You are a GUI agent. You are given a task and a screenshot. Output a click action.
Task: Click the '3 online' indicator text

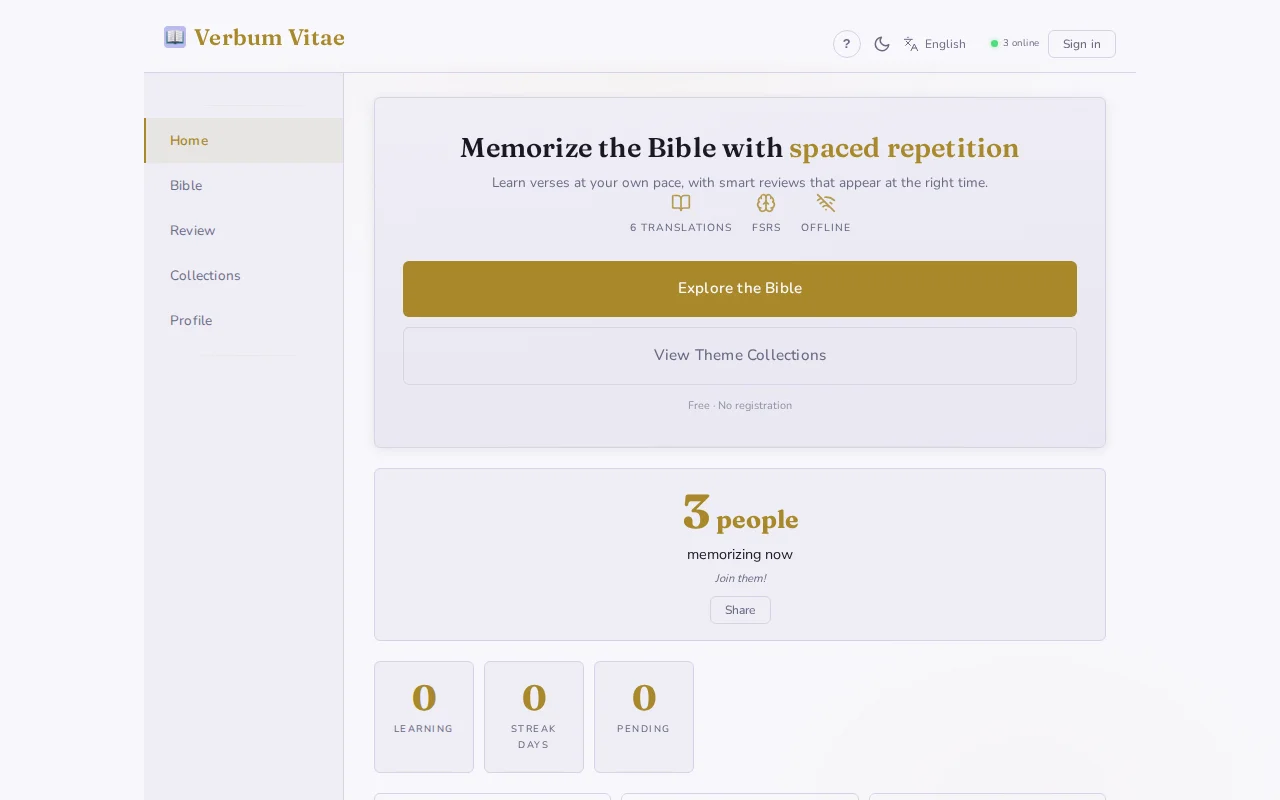1021,43
